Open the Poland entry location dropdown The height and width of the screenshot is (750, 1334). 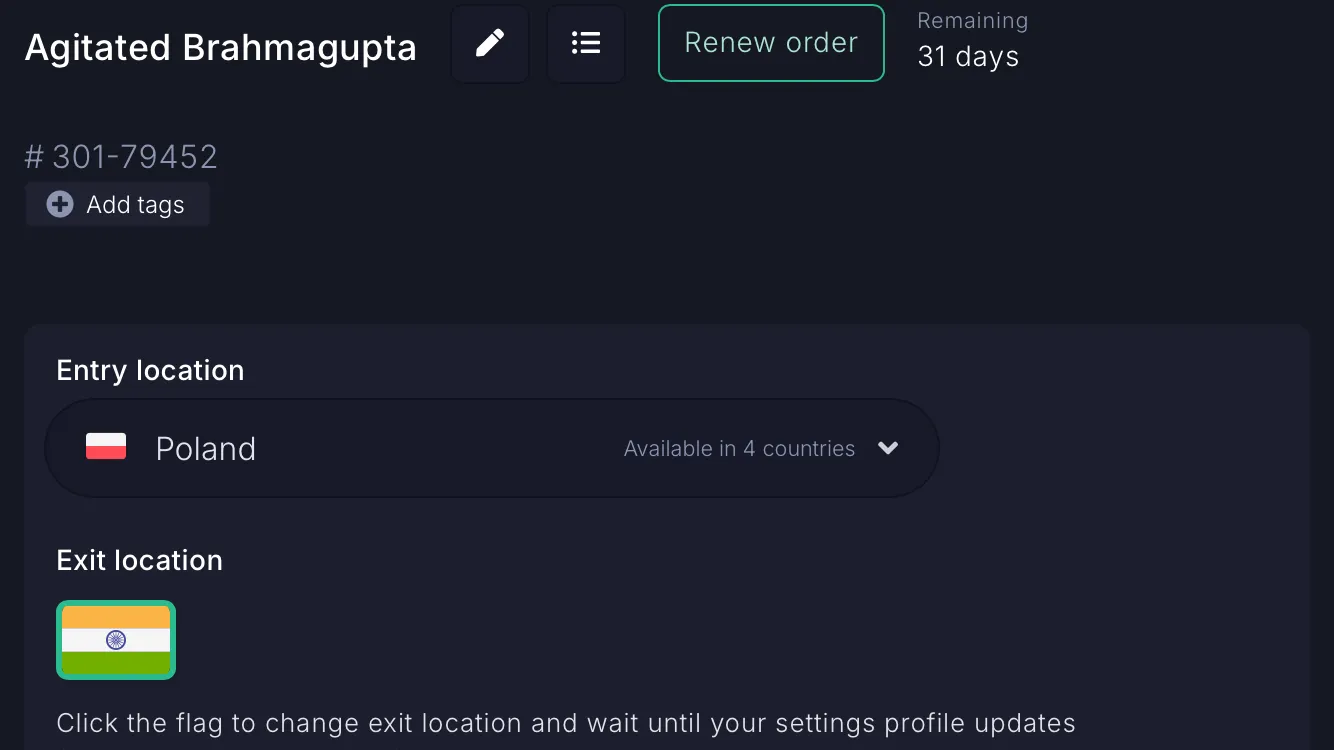(x=491, y=448)
